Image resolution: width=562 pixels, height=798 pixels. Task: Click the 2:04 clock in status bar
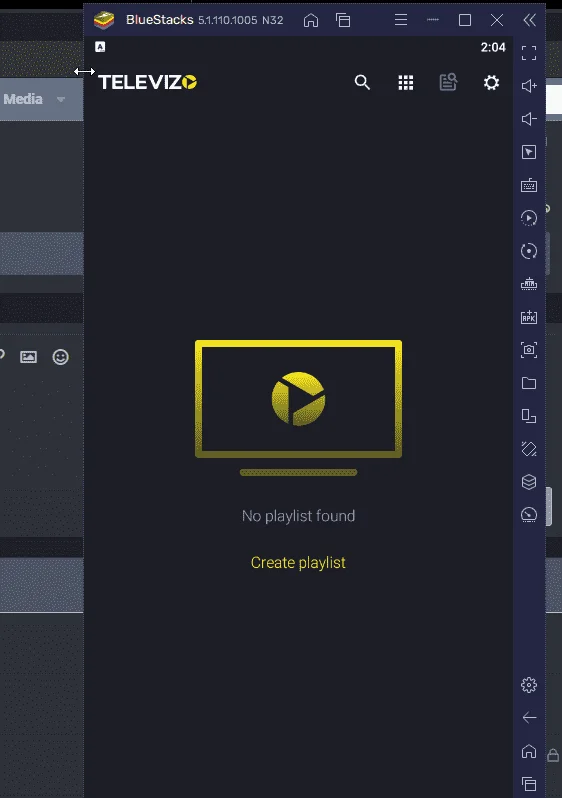click(493, 47)
